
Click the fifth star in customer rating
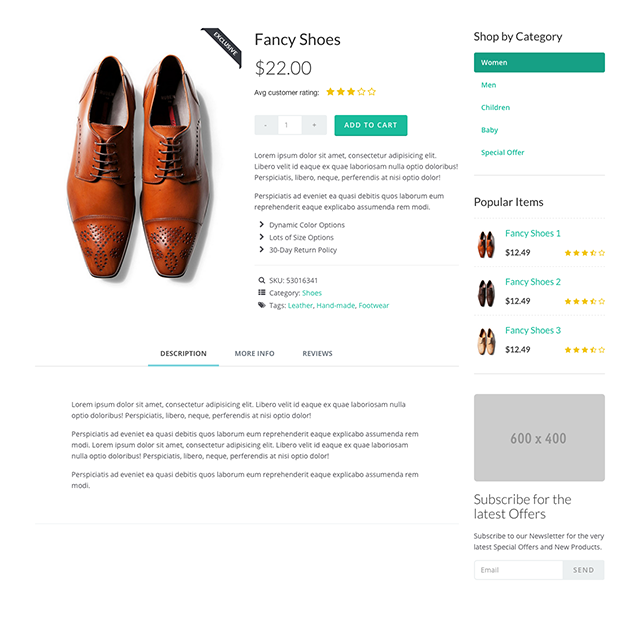(371, 92)
